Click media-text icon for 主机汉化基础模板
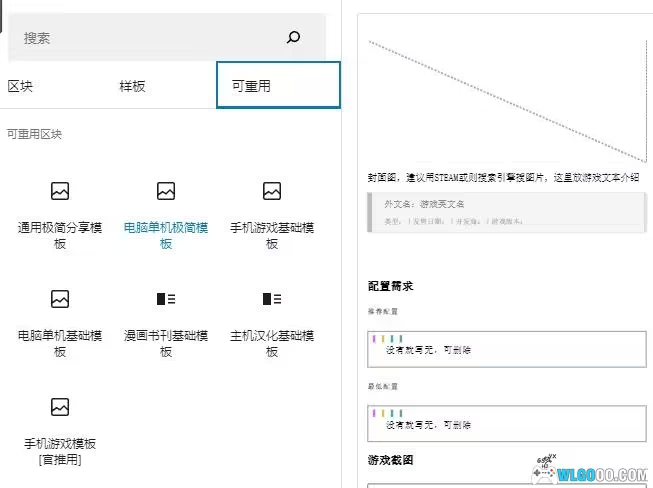The width and height of the screenshot is (653, 488). pos(272,299)
